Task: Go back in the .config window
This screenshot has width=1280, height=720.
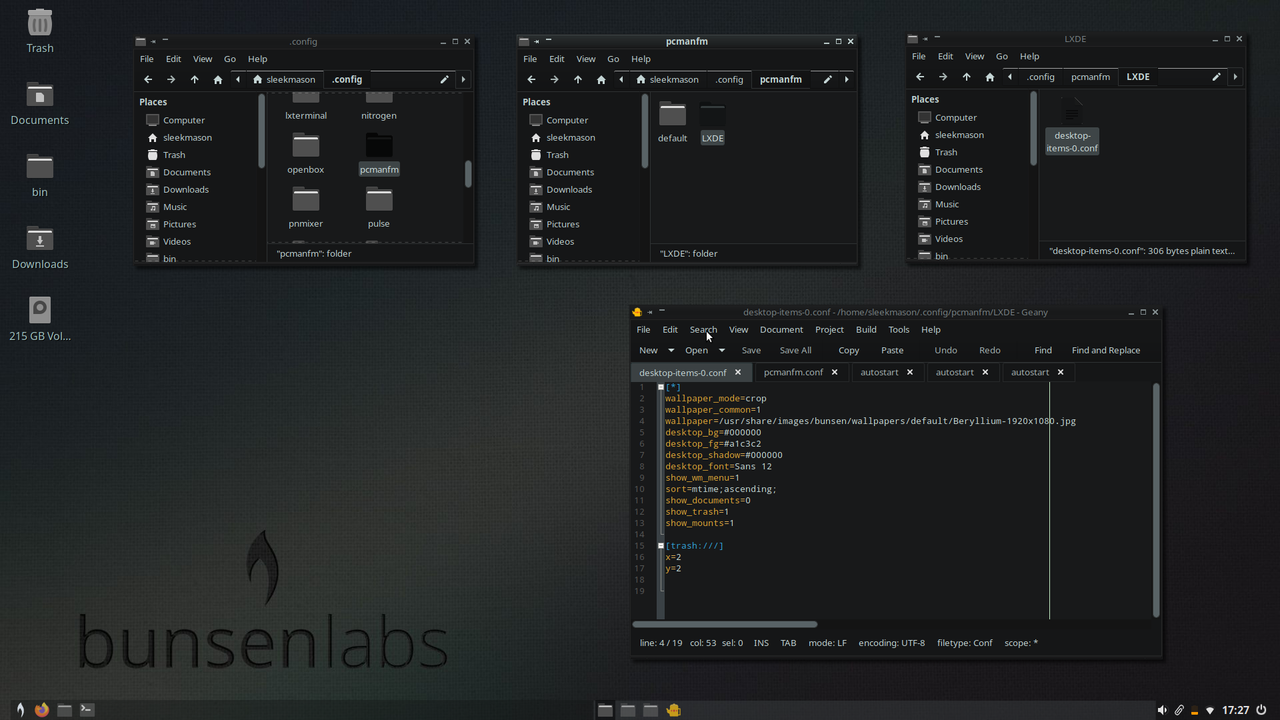Action: 148,79
